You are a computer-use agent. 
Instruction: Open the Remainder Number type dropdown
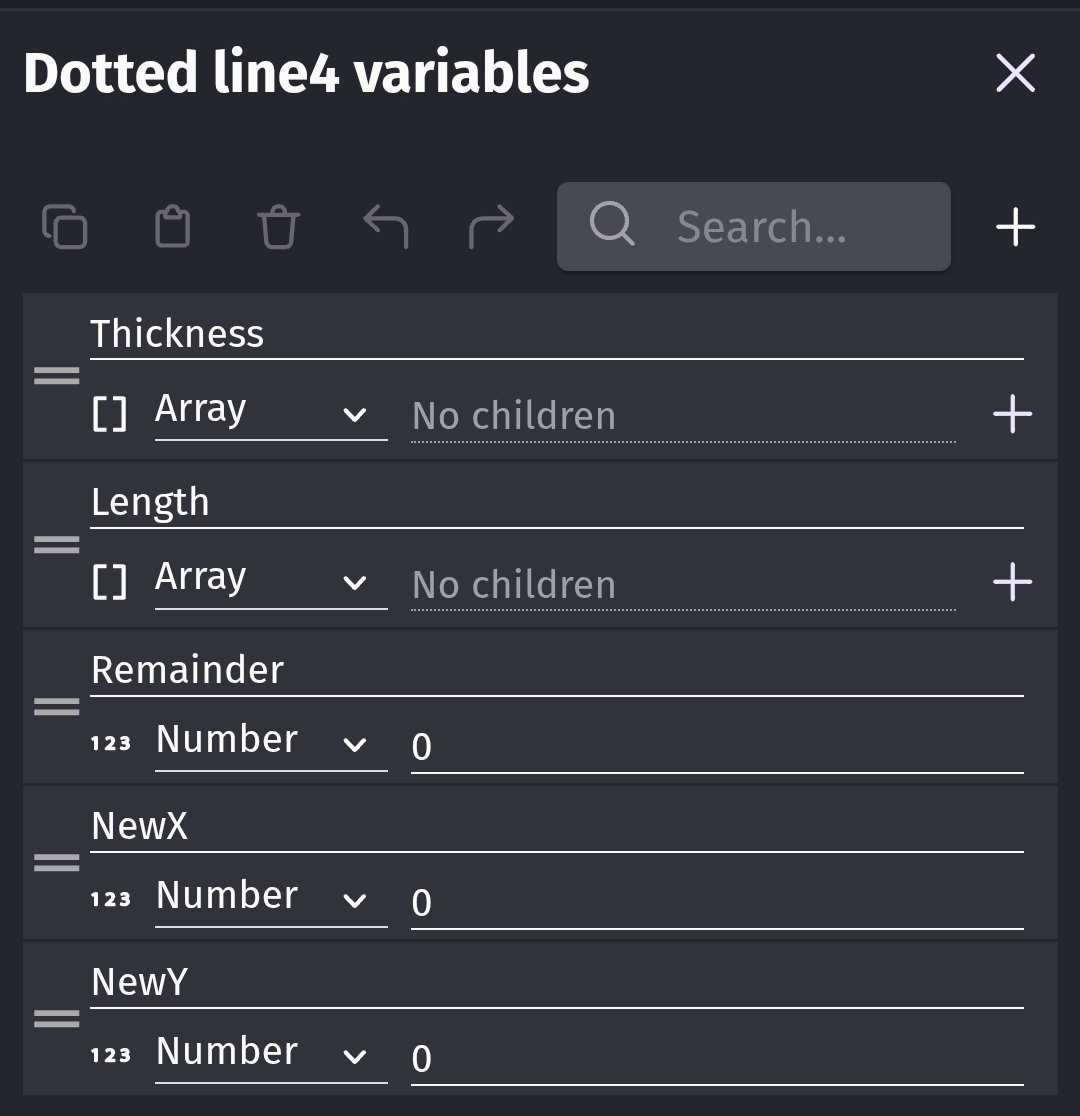[x=270, y=742]
